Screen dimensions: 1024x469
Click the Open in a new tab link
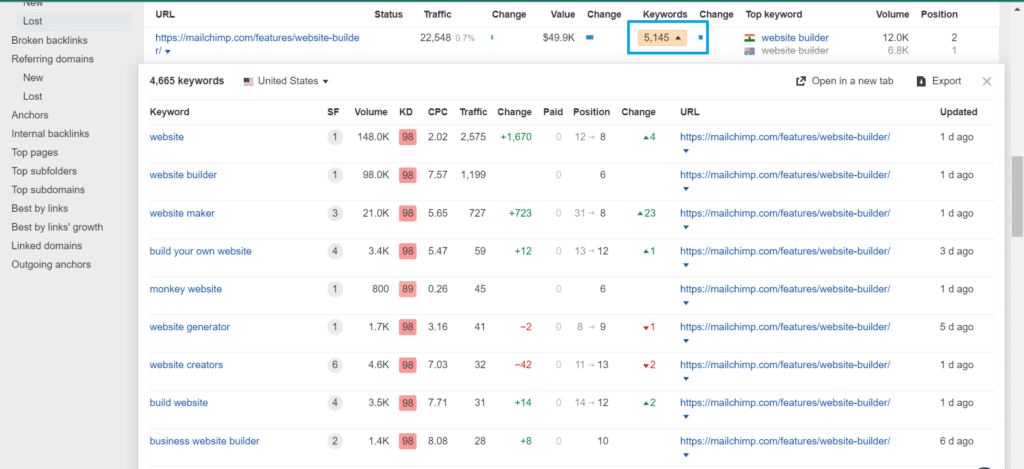point(852,81)
